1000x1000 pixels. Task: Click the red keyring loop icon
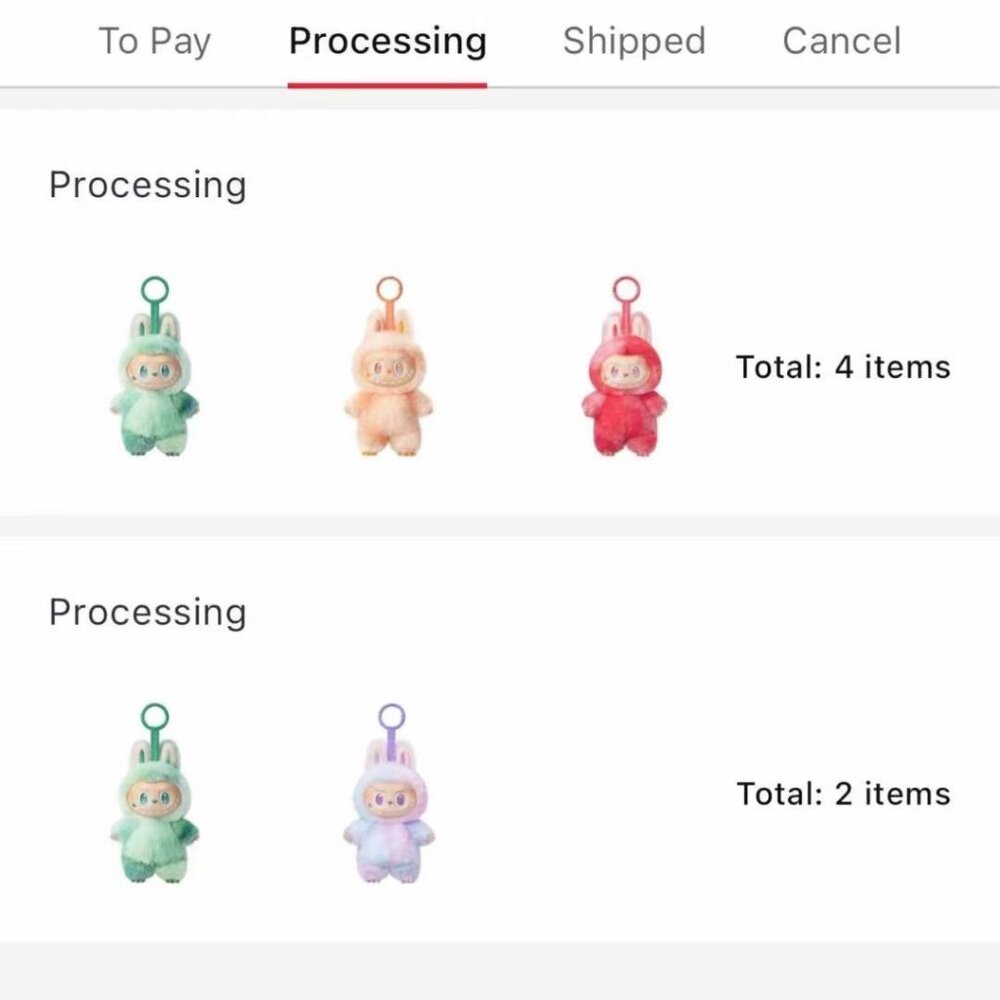626,293
